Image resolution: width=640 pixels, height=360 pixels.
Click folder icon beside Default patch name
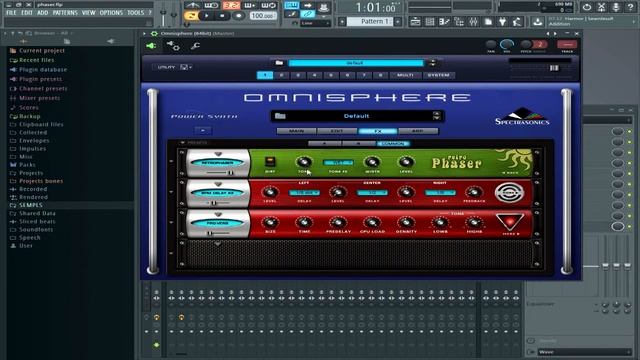[x=280, y=116]
